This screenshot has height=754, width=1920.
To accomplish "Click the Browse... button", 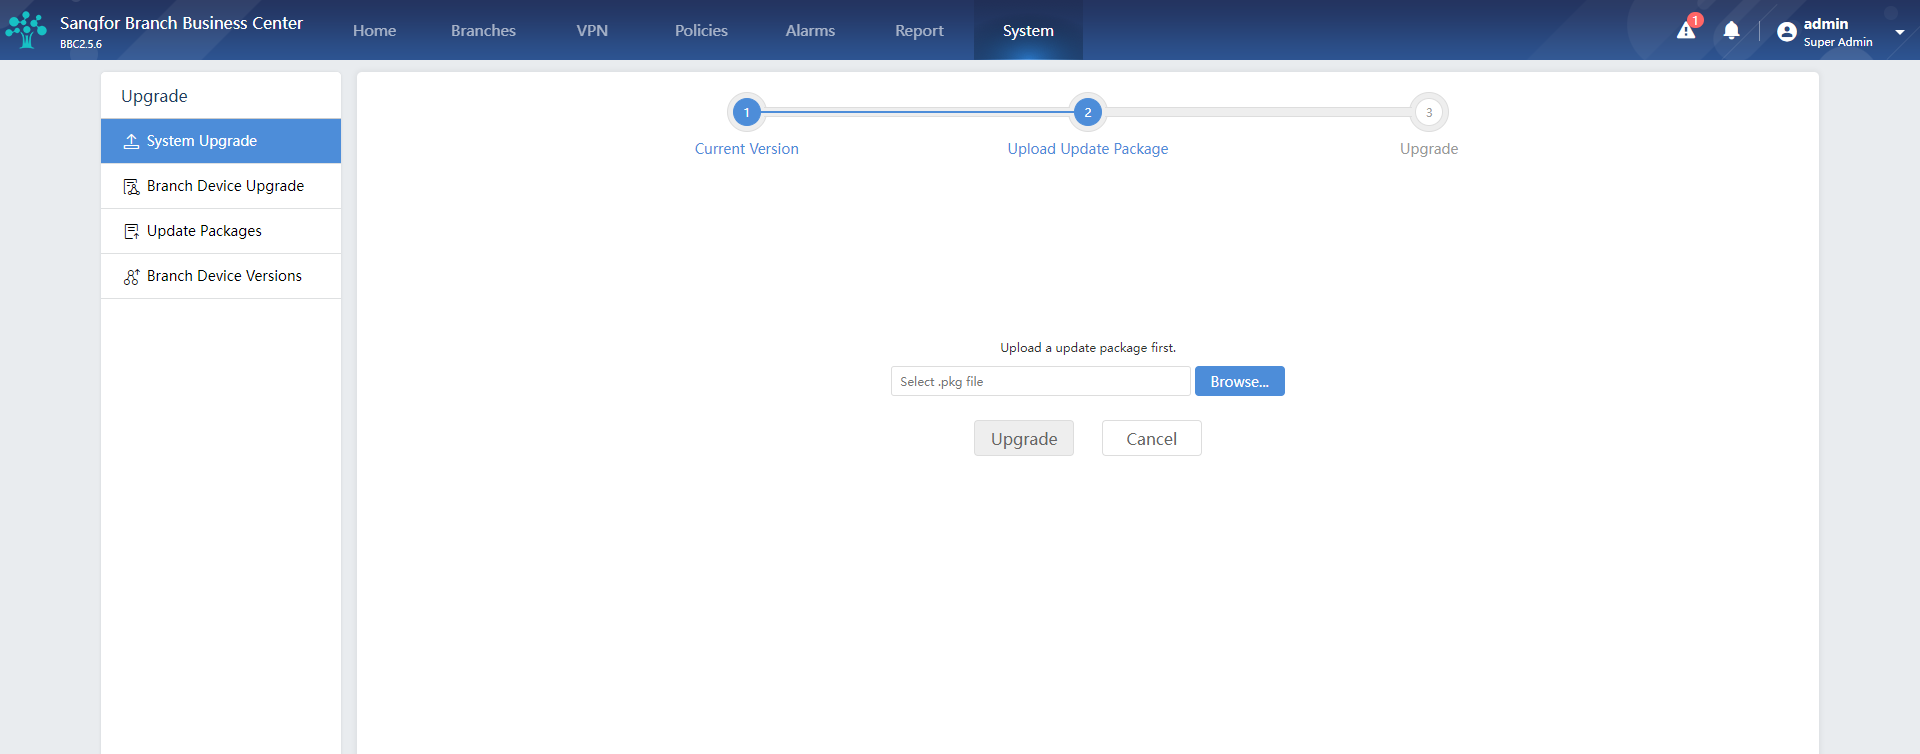I will 1240,381.
